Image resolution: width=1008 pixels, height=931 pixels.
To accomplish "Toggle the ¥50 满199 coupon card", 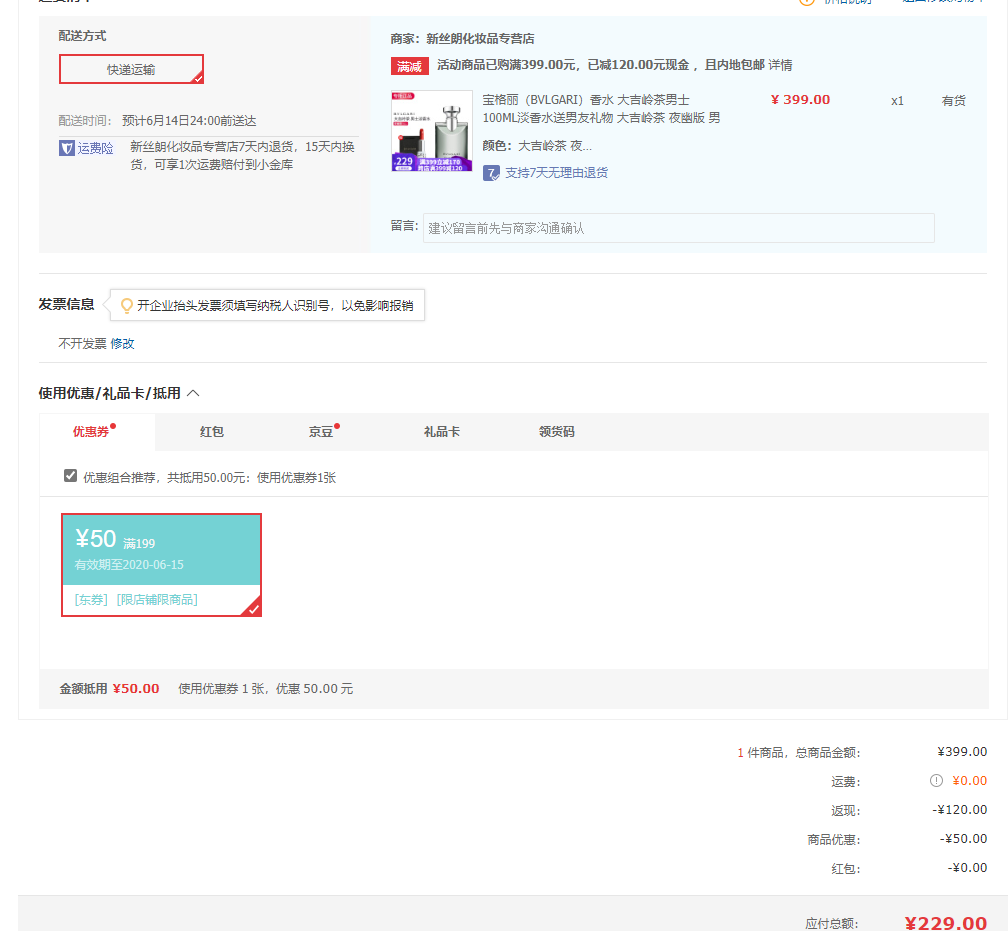I will (161, 565).
